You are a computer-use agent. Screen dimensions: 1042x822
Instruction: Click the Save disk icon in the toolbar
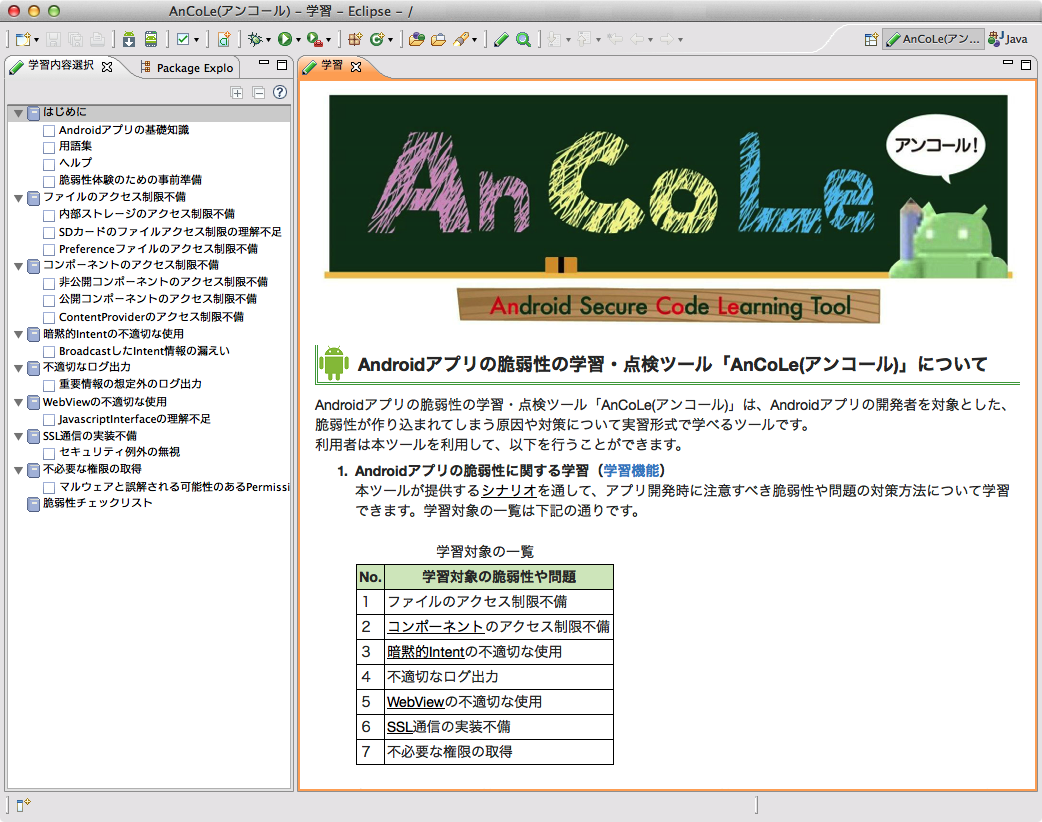(x=54, y=40)
